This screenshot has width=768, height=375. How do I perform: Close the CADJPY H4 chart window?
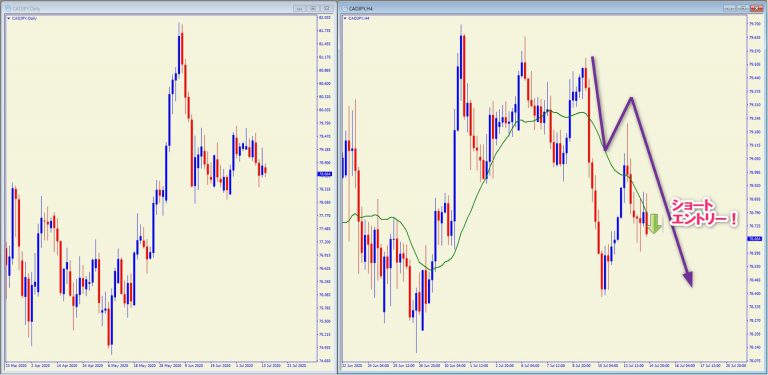point(757,8)
